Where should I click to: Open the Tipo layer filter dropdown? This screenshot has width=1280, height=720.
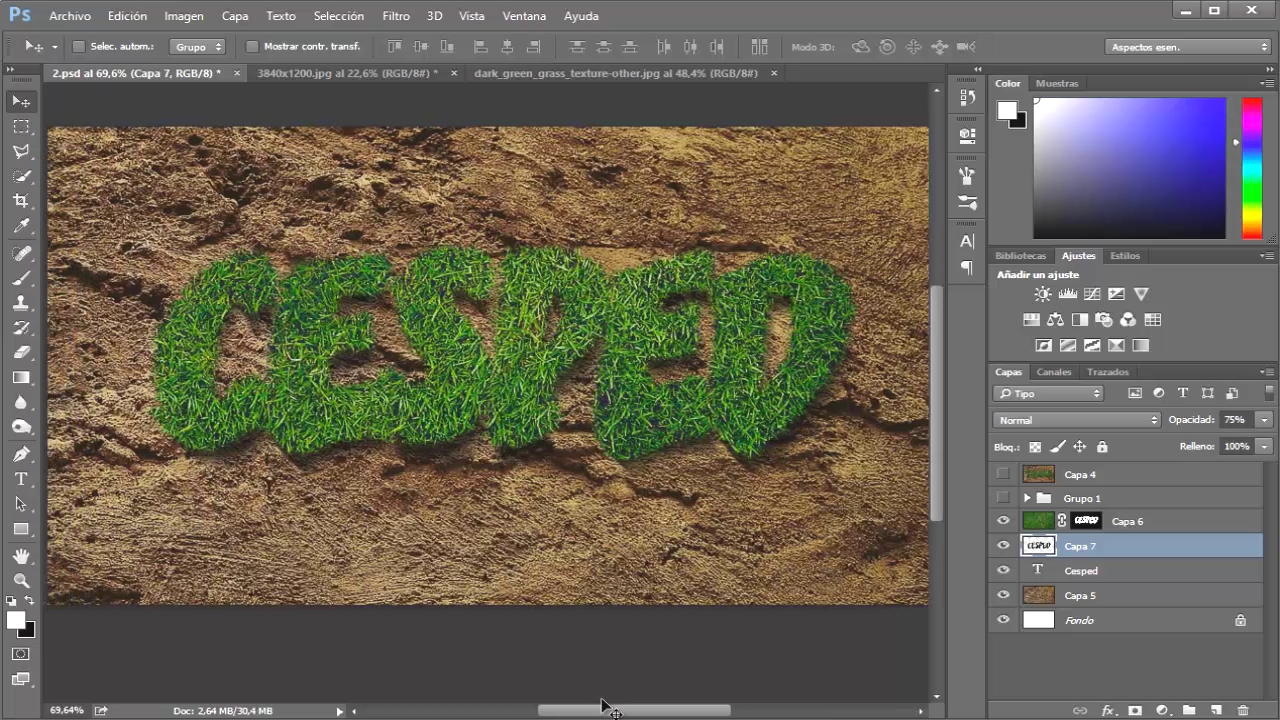point(1048,394)
